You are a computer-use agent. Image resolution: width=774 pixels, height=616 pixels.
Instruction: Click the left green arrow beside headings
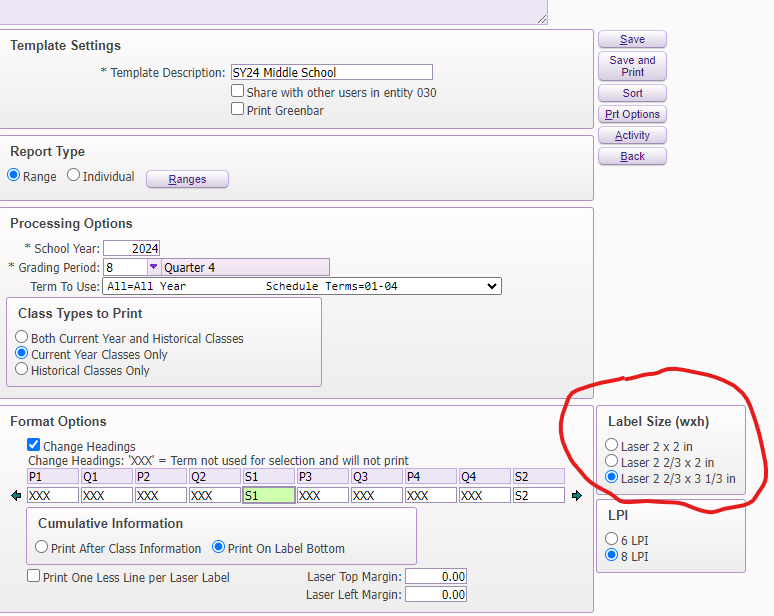tap(16, 495)
